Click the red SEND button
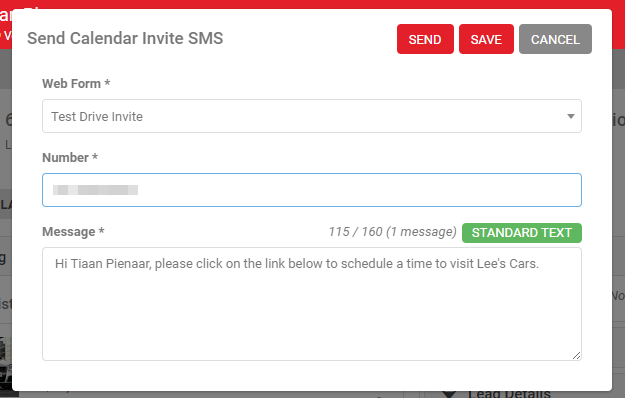This screenshot has height=398, width=625. click(425, 39)
